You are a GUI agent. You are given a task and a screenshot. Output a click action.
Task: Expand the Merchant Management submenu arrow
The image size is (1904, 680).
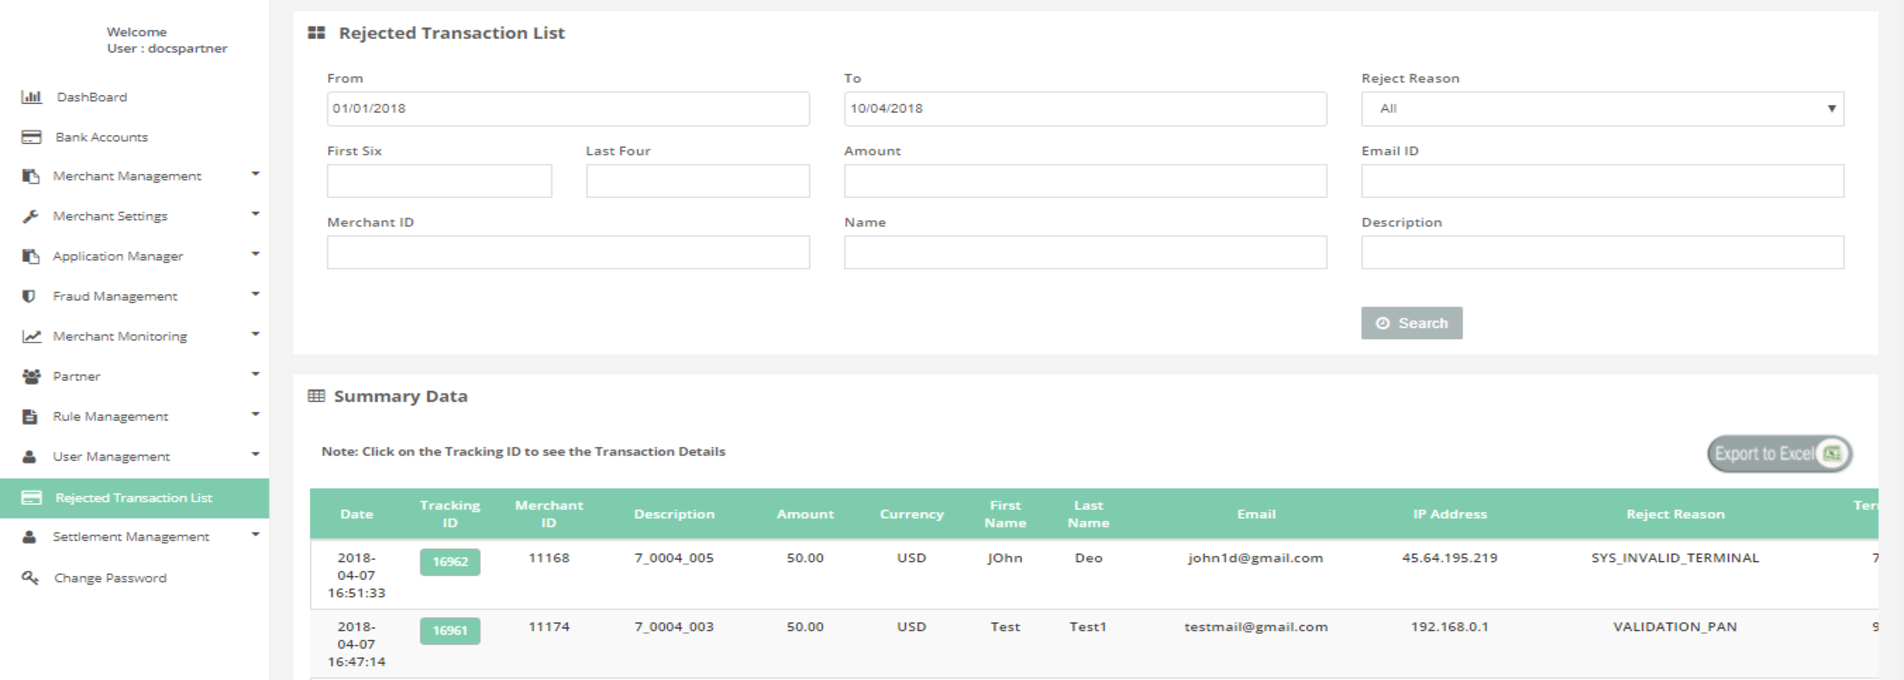coord(255,174)
